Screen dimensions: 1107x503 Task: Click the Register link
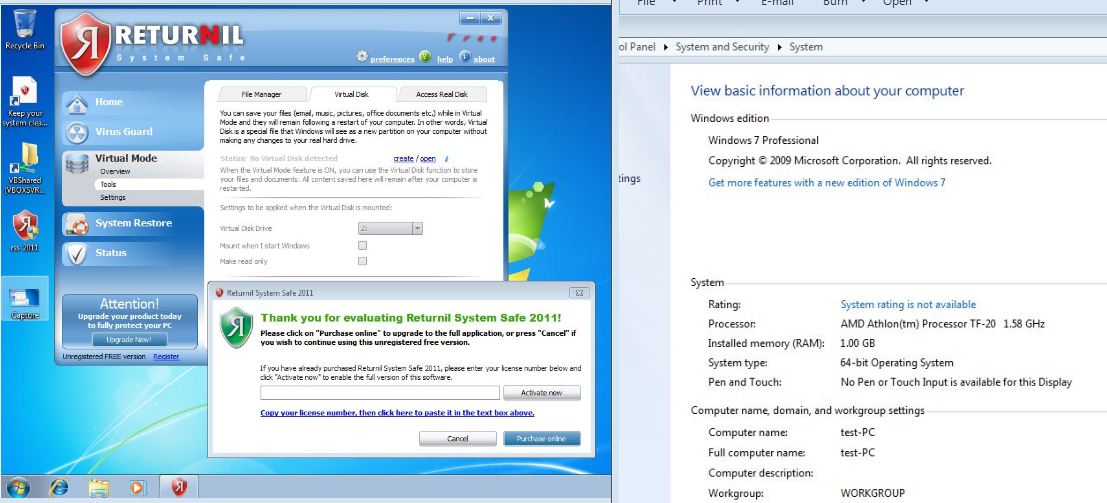click(166, 357)
